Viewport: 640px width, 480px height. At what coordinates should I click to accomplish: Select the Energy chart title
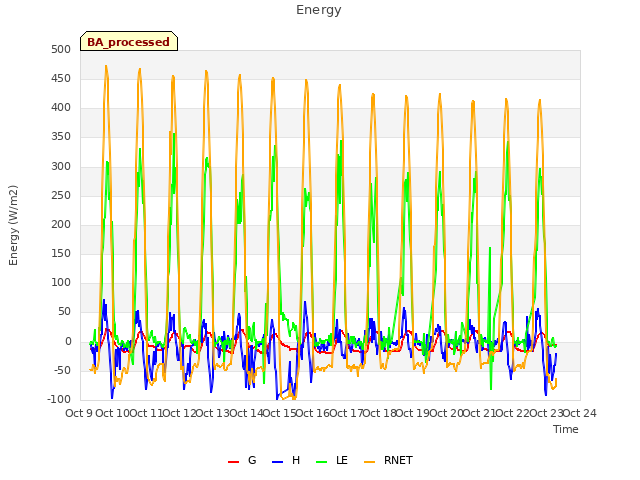[319, 10]
